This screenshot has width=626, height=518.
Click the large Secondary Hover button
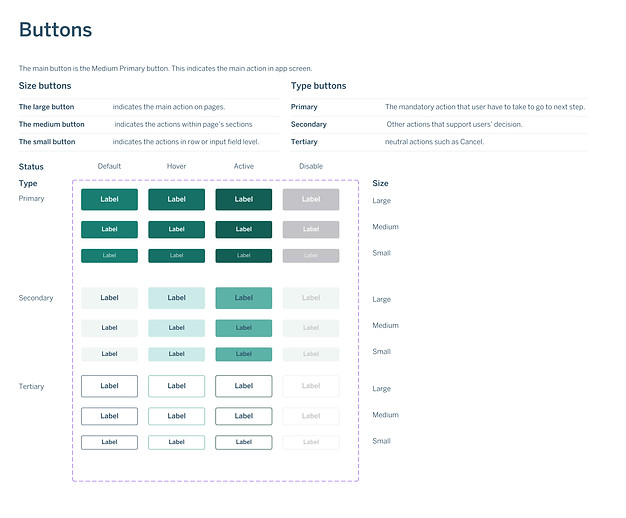(176, 298)
